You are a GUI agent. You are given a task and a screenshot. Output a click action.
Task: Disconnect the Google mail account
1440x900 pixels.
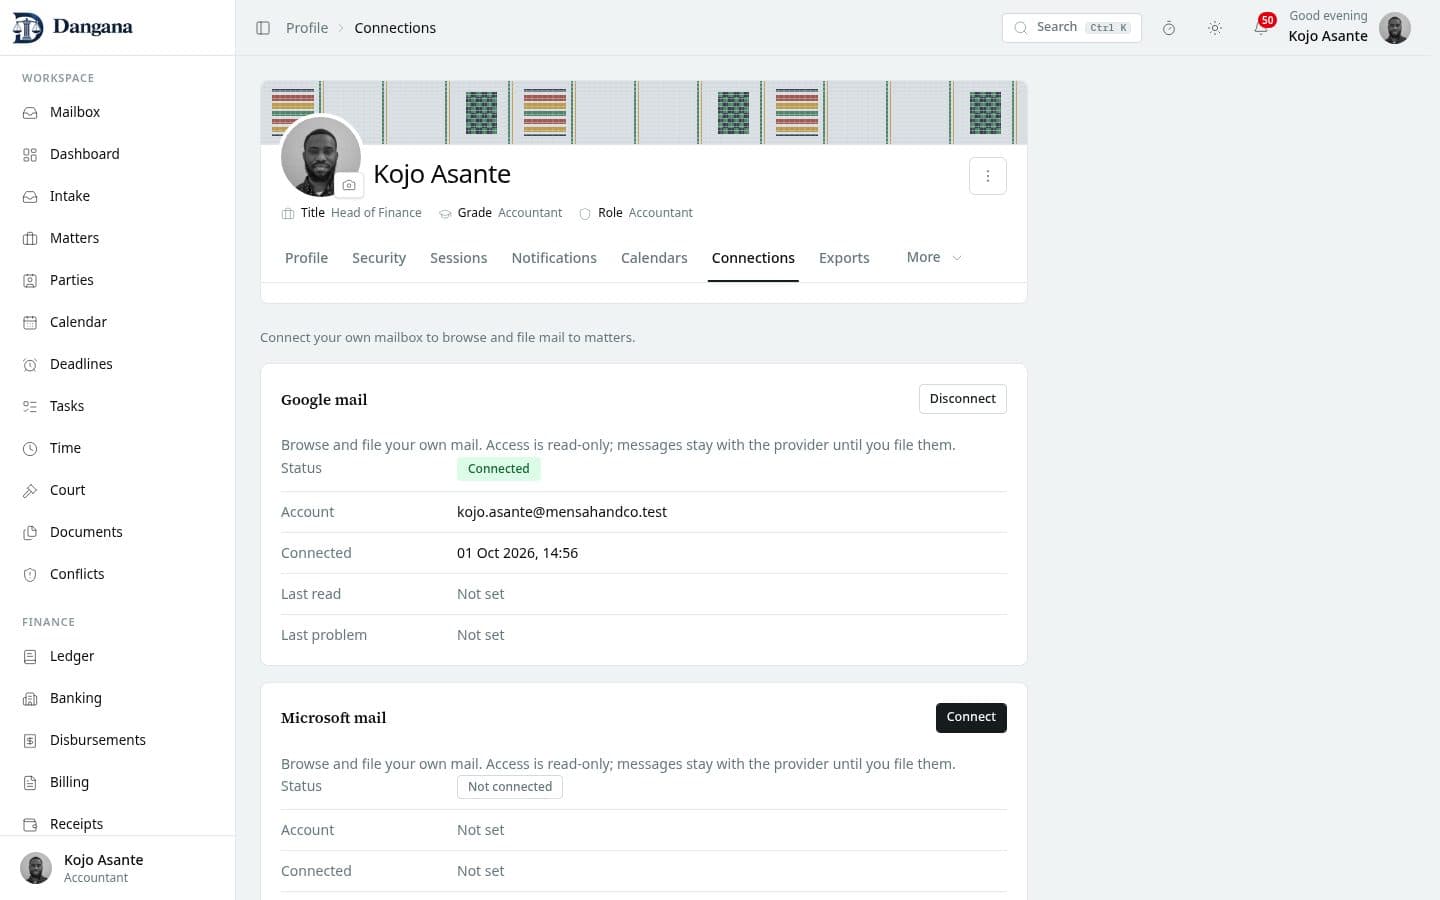(962, 399)
